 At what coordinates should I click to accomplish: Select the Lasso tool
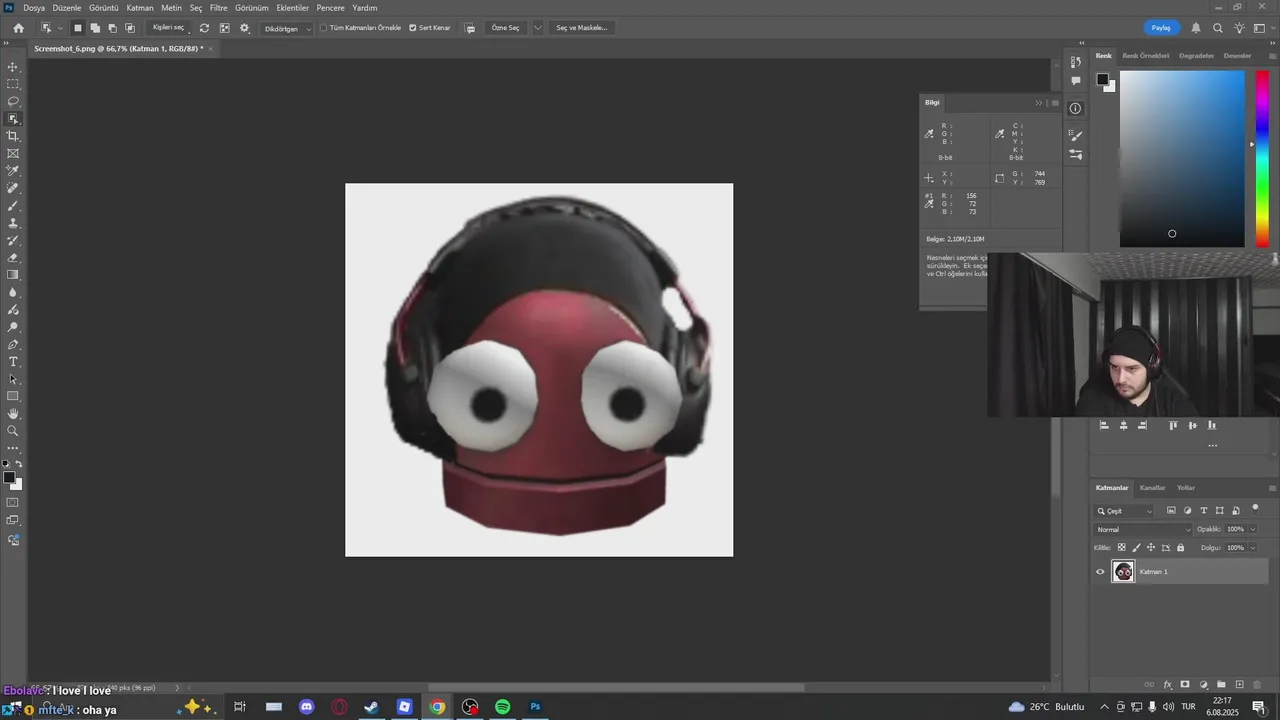point(13,101)
